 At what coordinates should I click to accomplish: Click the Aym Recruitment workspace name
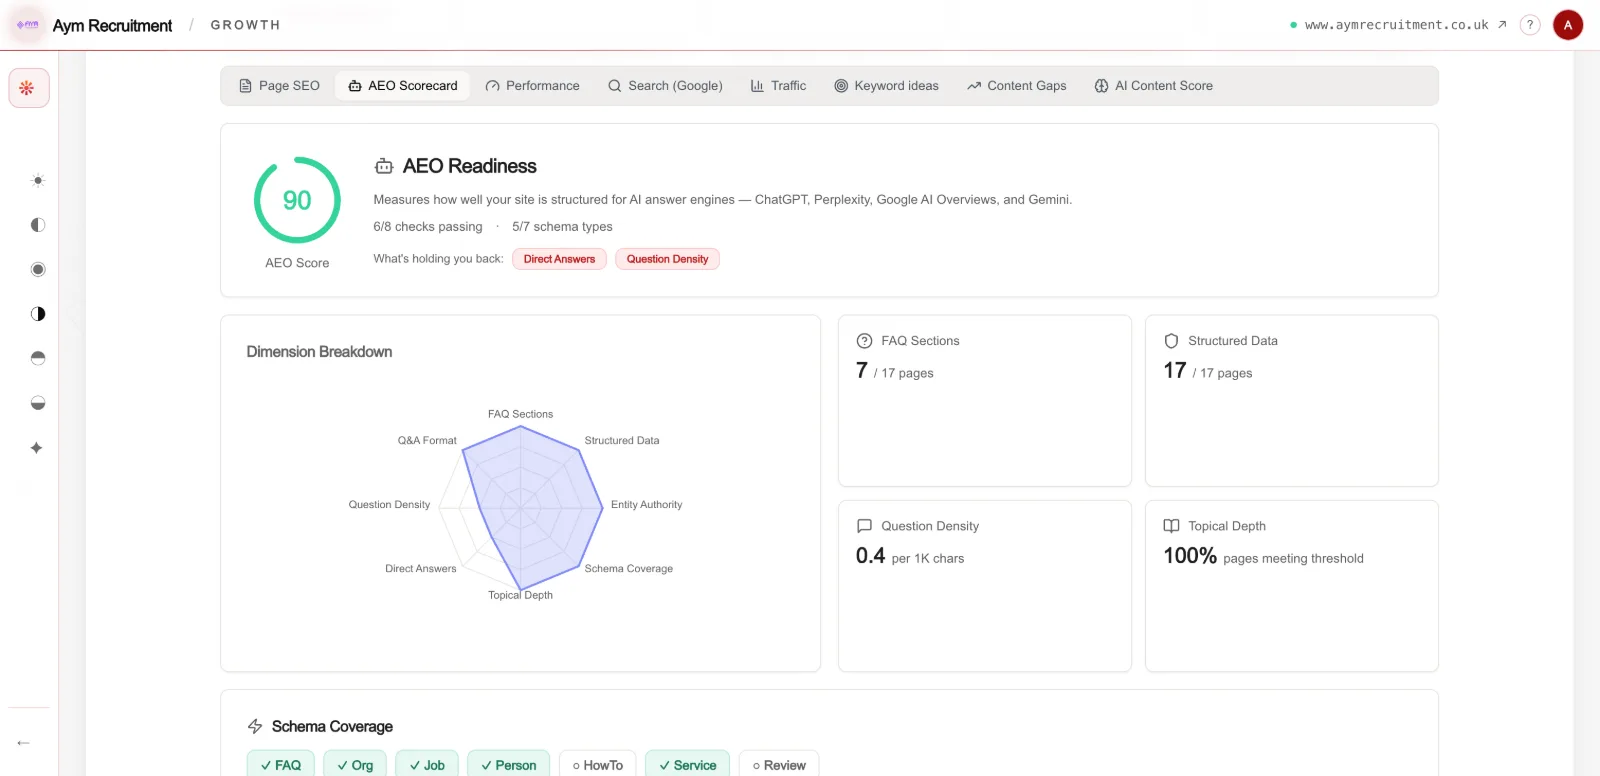click(112, 26)
